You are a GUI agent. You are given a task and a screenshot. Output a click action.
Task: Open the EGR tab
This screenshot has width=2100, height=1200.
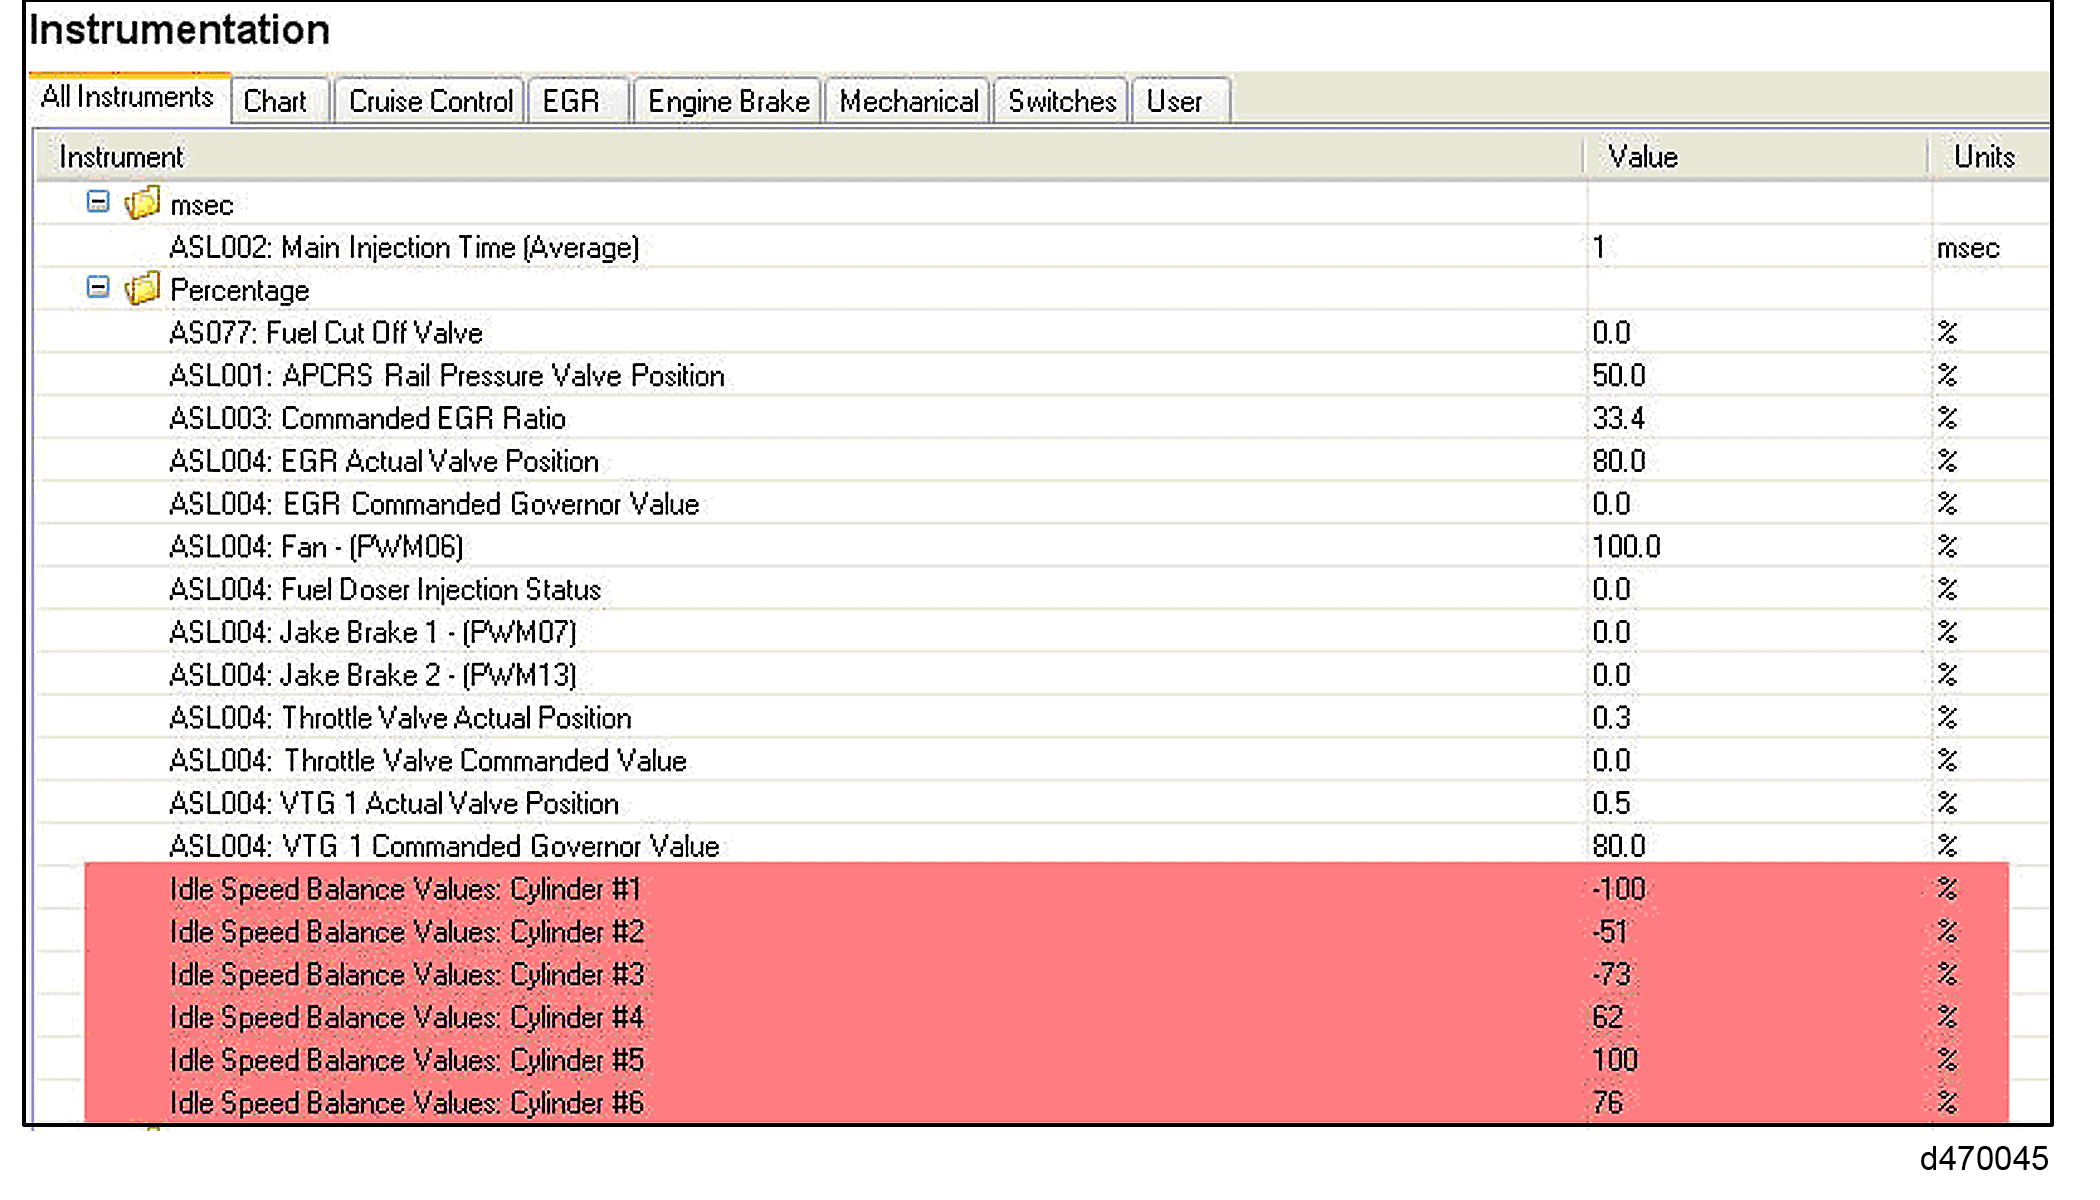coord(571,101)
